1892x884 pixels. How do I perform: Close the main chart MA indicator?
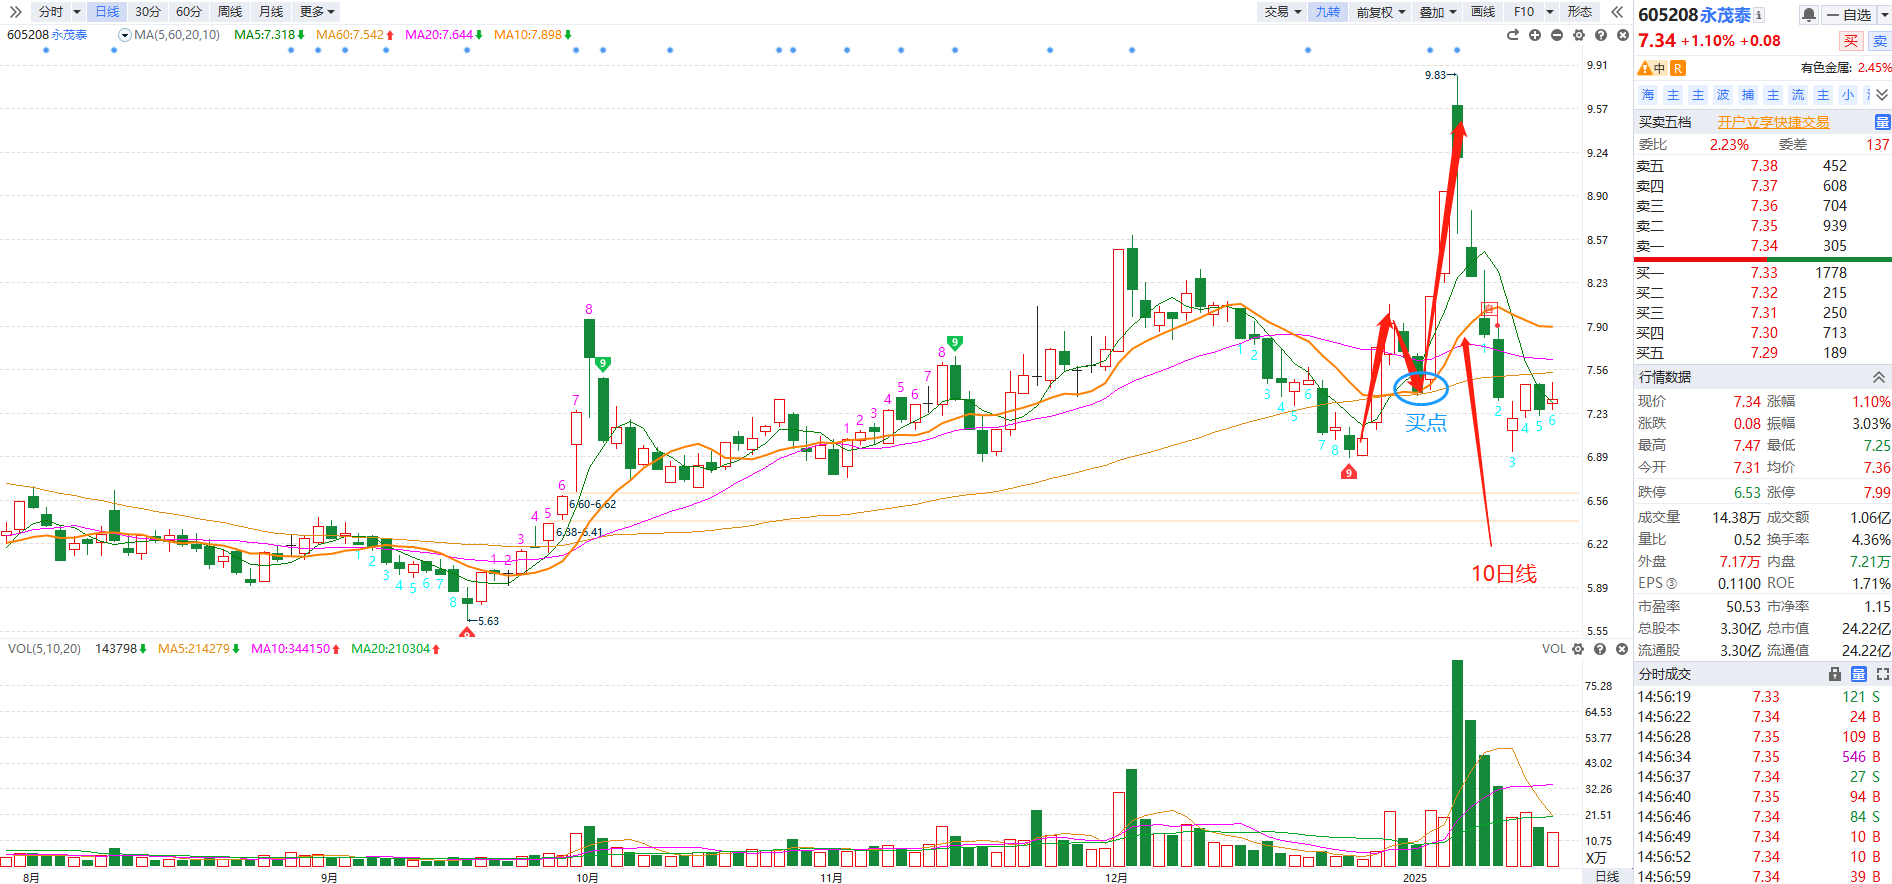tap(1623, 35)
